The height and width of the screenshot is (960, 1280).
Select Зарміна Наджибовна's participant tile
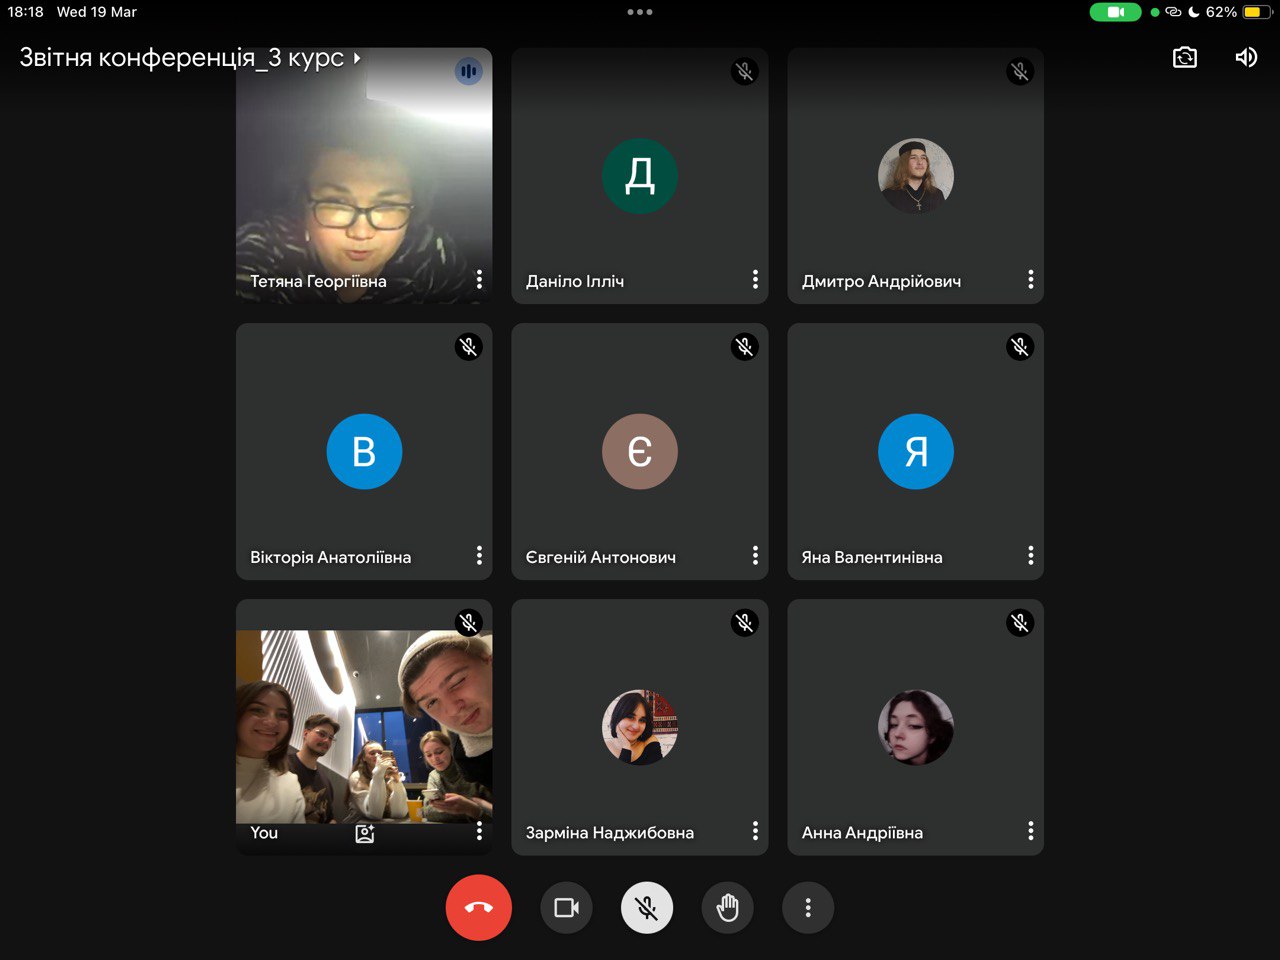[x=640, y=727]
